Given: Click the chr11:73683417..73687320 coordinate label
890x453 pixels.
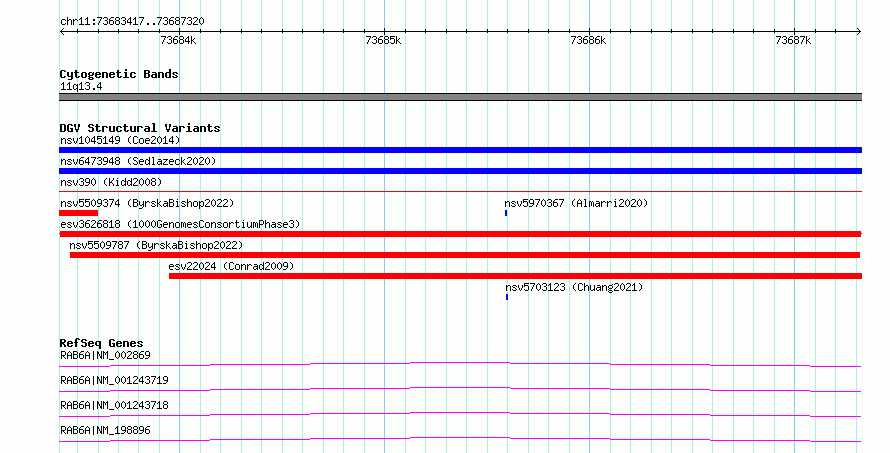Looking at the screenshot, I should click(132, 21).
